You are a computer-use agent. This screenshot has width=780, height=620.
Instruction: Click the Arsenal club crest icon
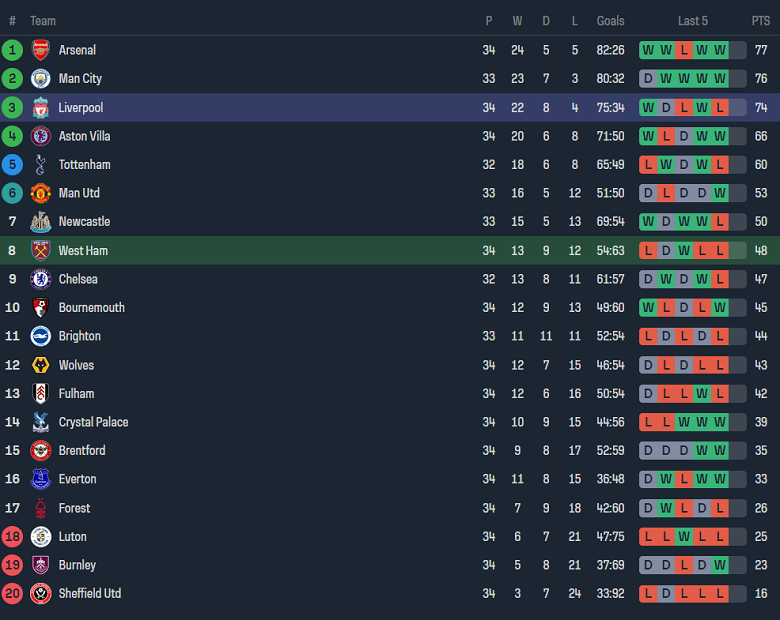[x=40, y=50]
